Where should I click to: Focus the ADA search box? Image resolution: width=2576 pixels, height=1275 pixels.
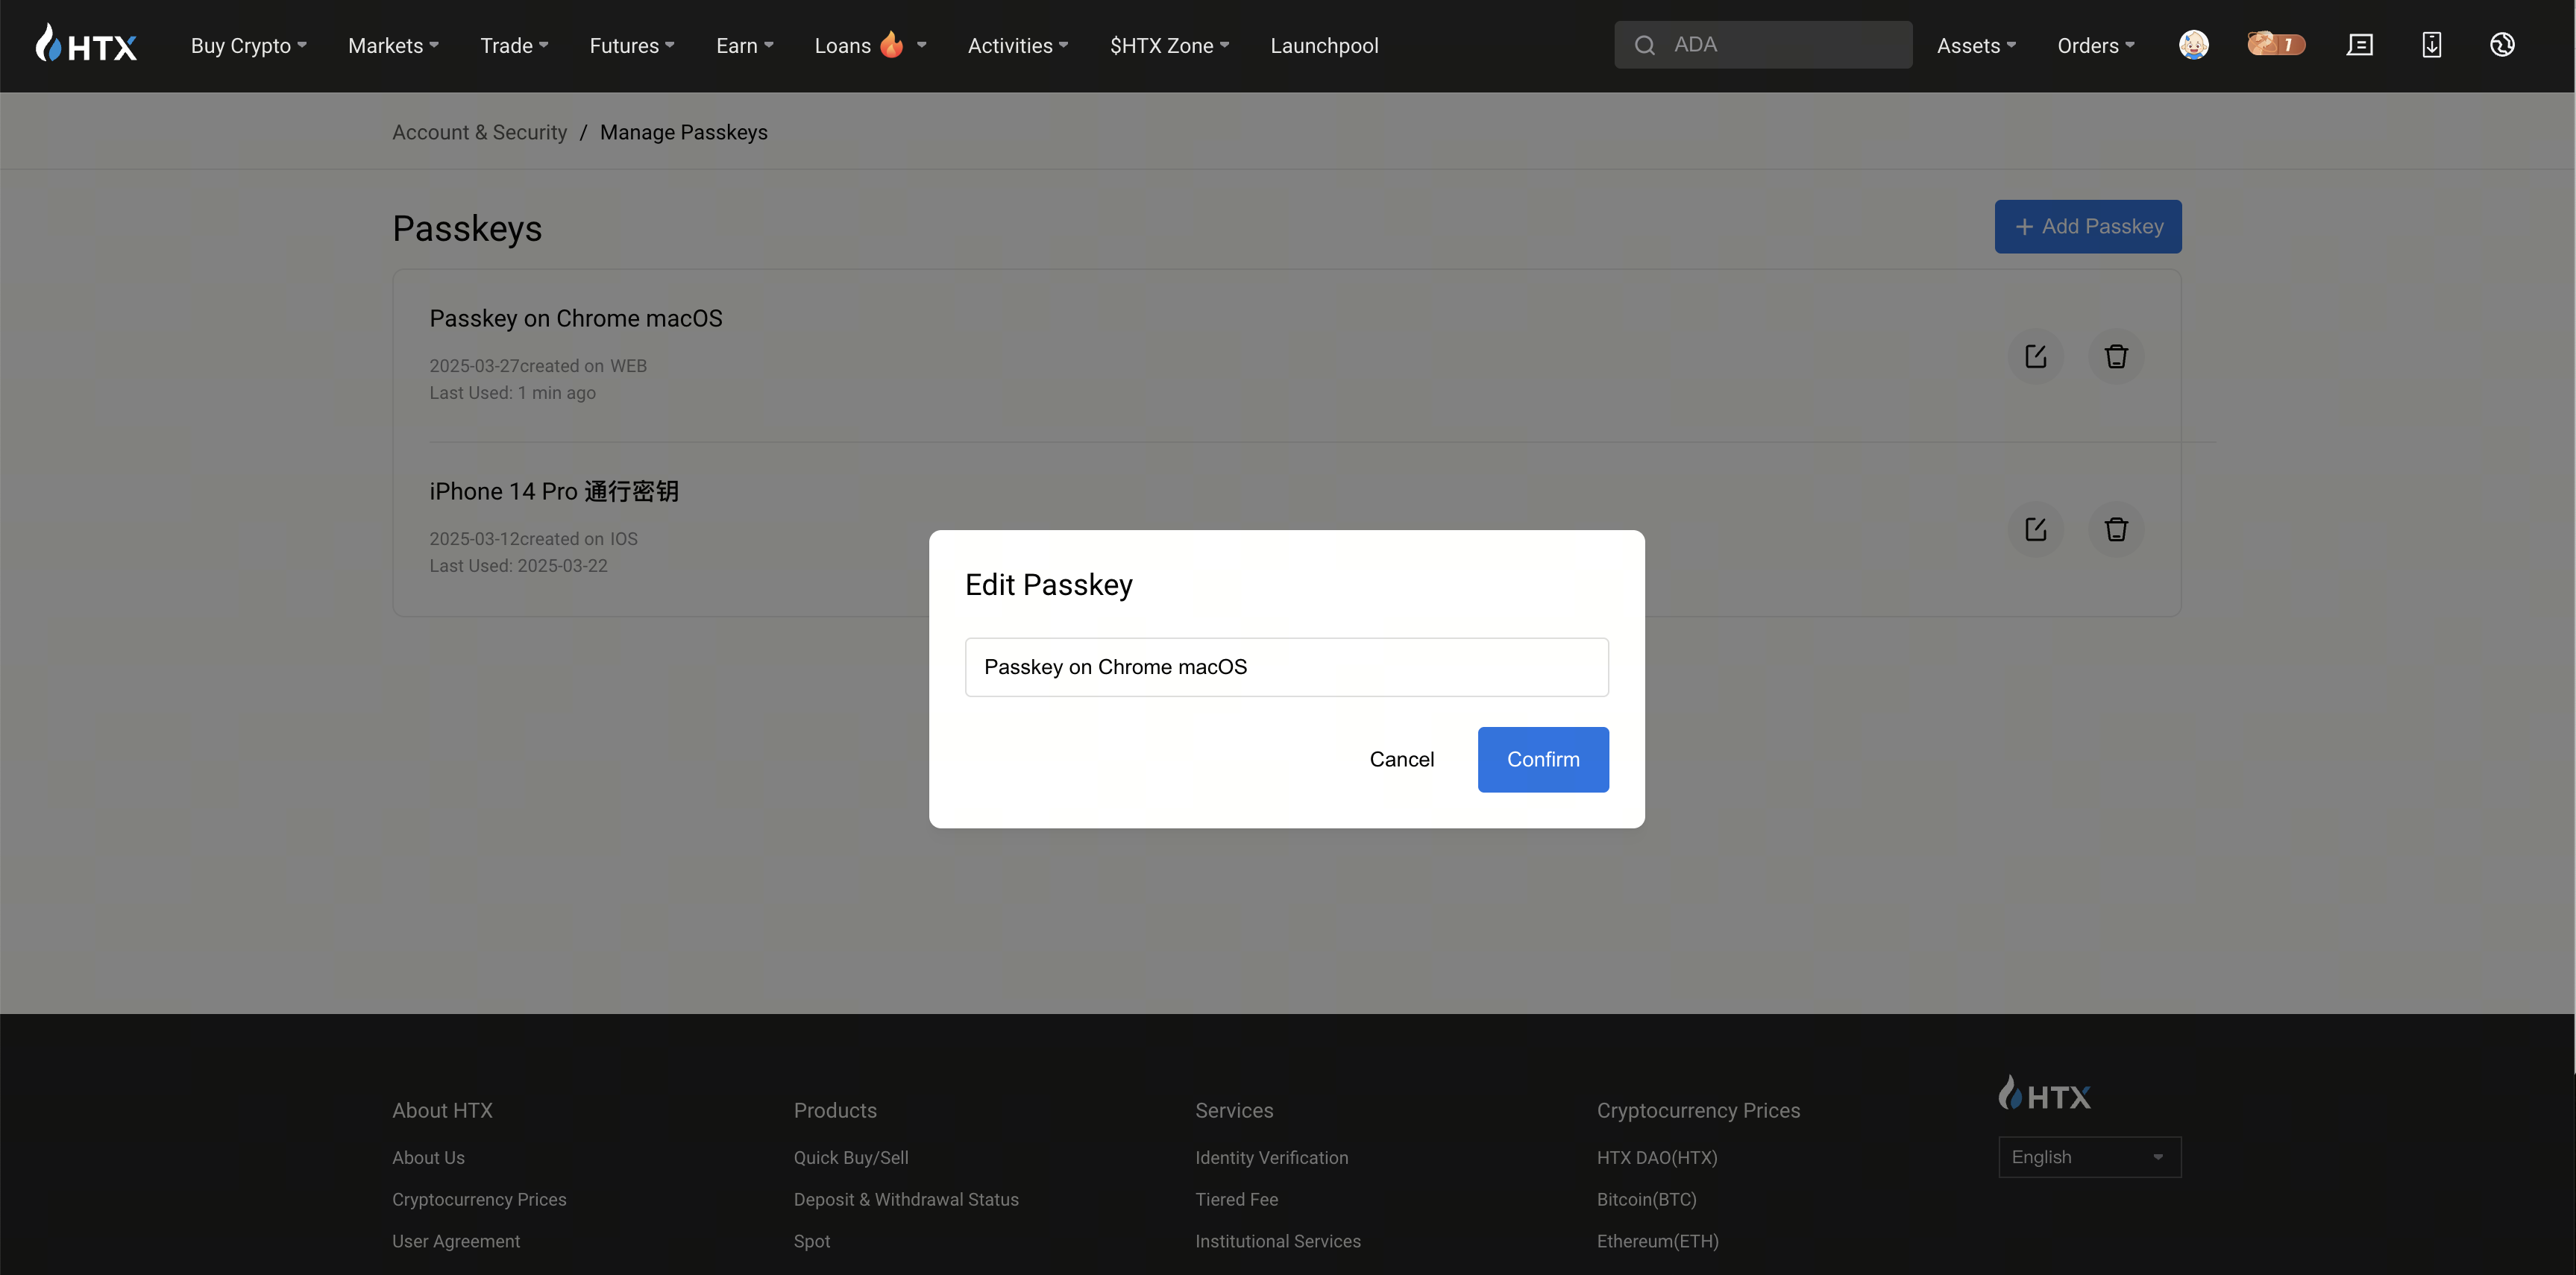pyautogui.click(x=1762, y=45)
